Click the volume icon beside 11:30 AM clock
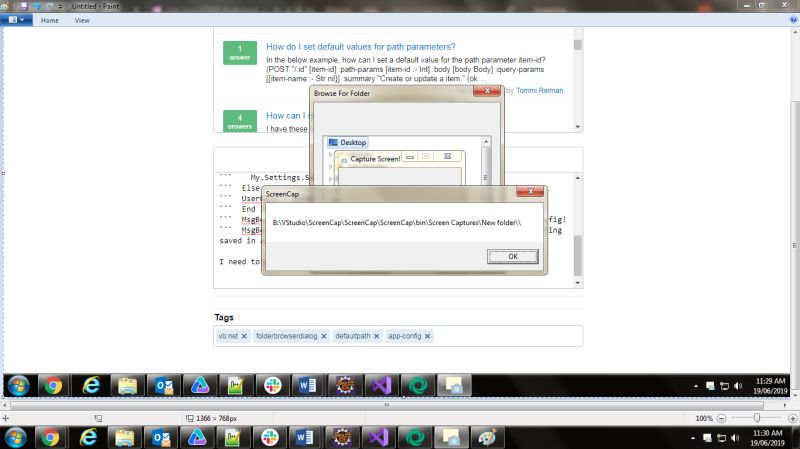The image size is (800, 449). tap(735, 438)
